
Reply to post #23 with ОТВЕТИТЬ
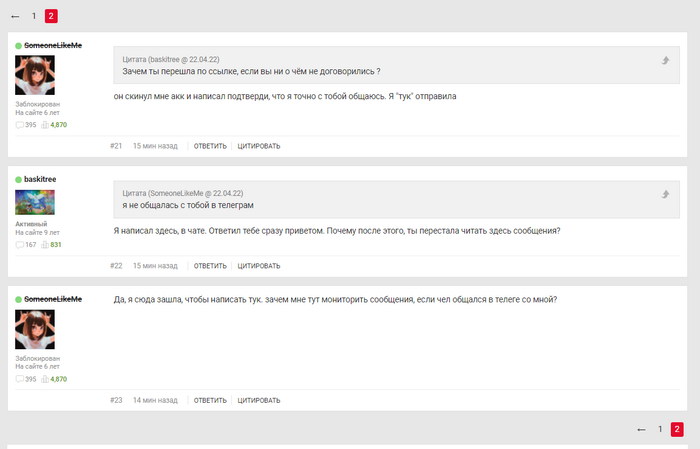(210, 400)
